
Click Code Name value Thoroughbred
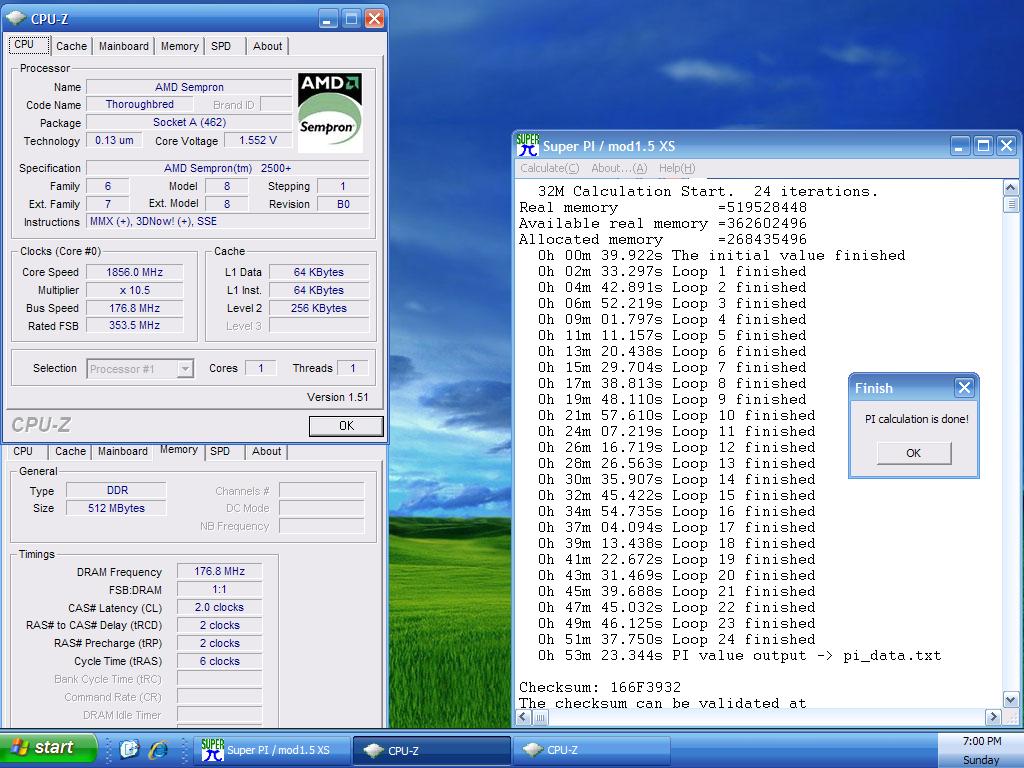coord(140,104)
